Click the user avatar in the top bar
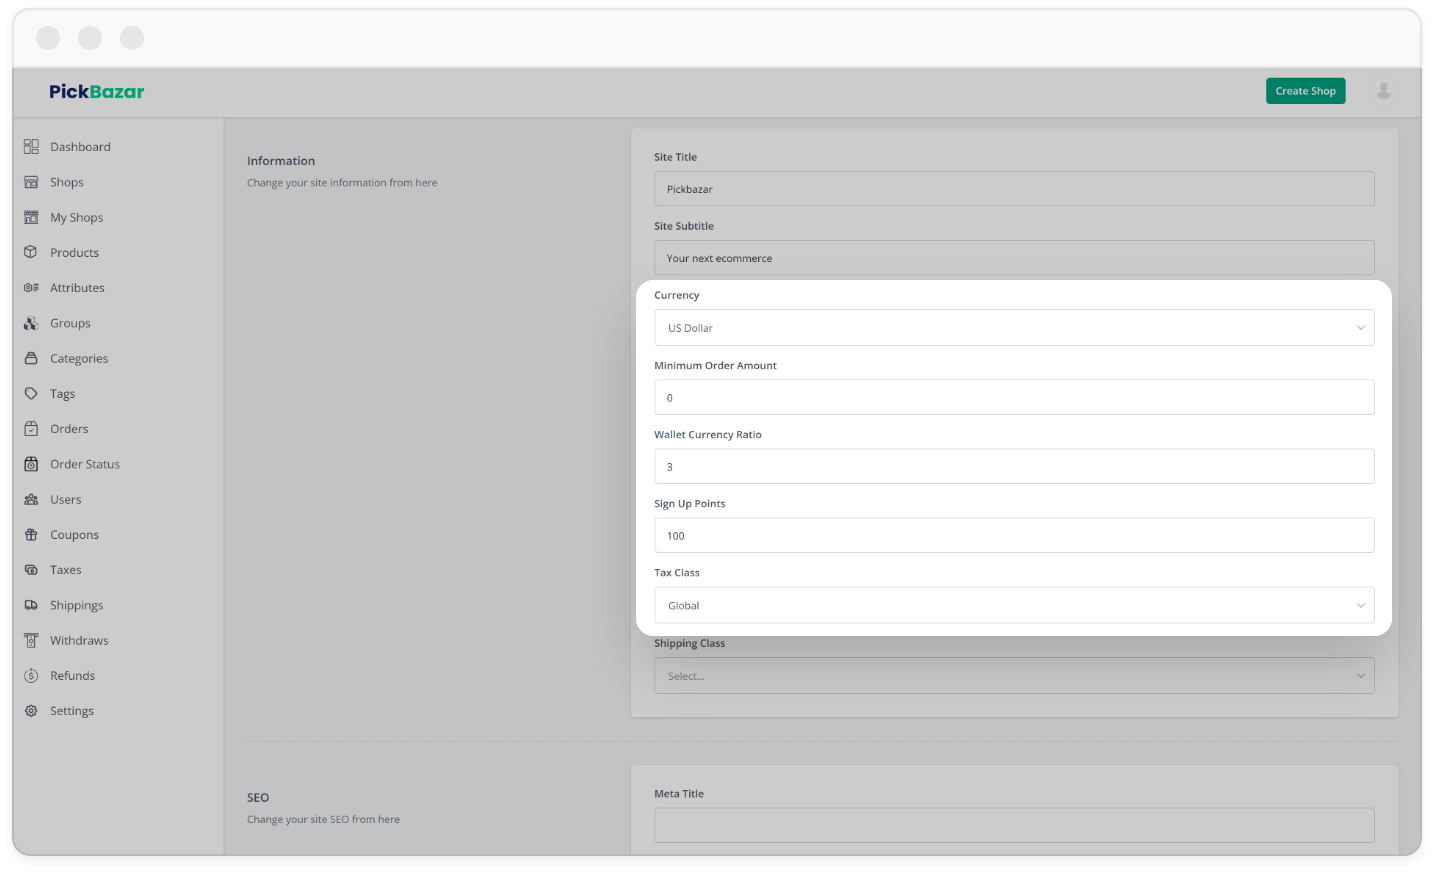 coord(1383,90)
